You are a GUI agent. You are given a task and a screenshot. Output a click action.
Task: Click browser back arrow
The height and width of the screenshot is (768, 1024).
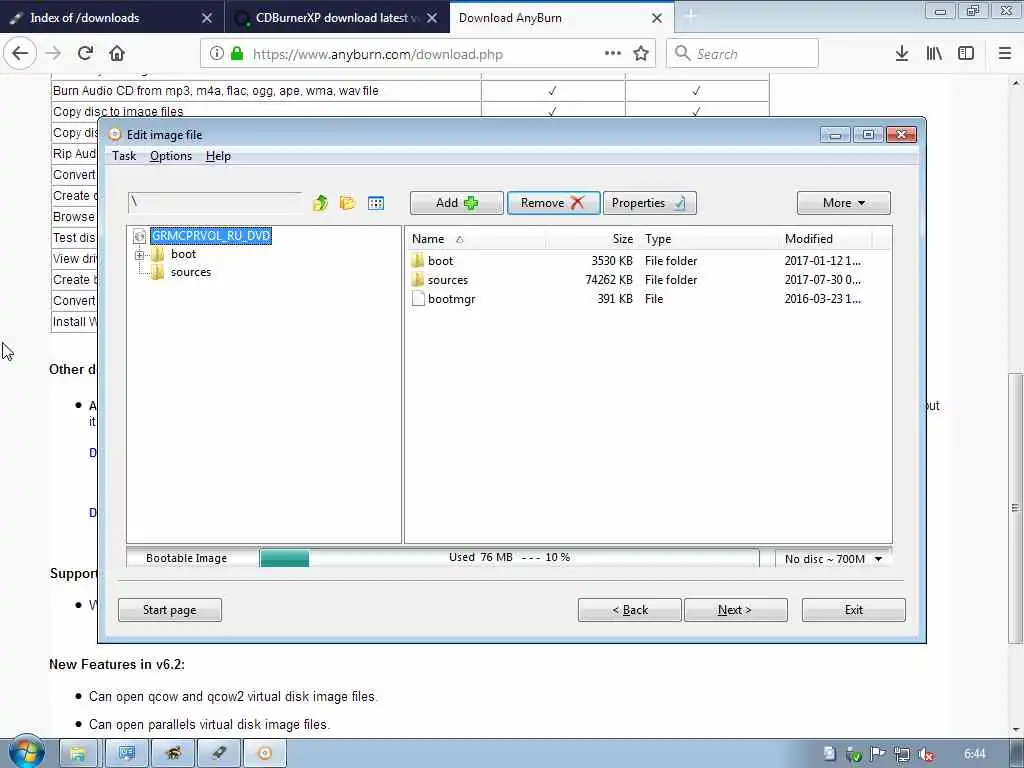click(x=20, y=54)
